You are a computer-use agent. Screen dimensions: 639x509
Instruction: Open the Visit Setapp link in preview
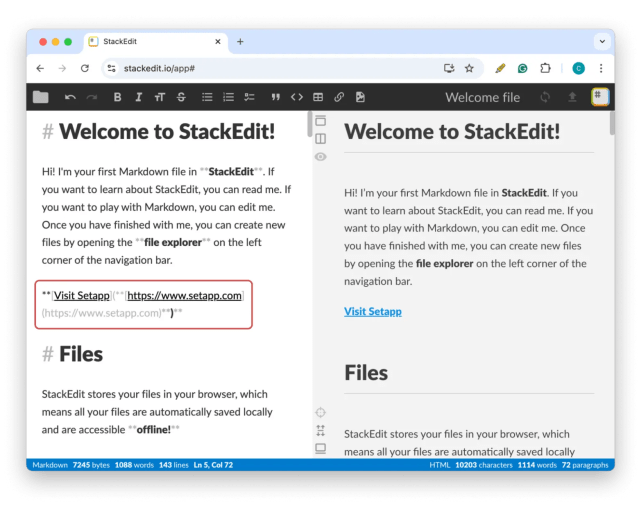372,311
